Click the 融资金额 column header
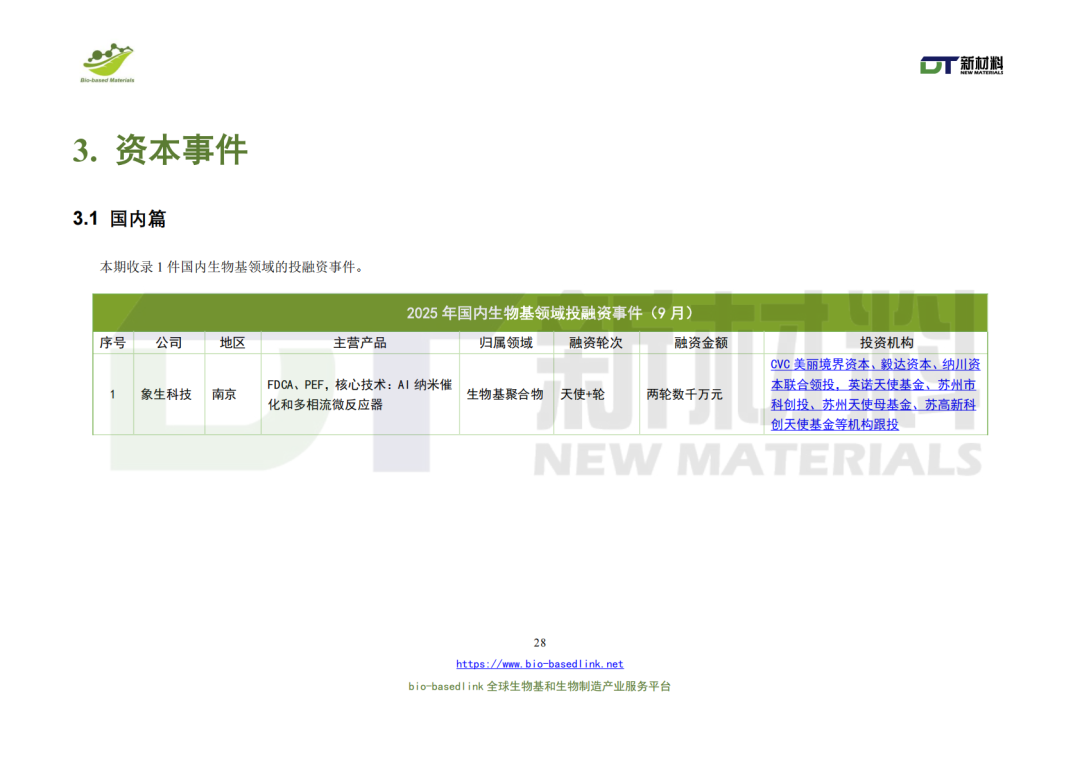This screenshot has height=764, width=1080. (700, 342)
